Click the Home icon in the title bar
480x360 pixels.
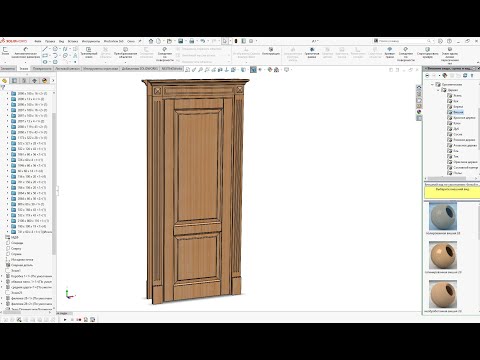click(x=151, y=41)
